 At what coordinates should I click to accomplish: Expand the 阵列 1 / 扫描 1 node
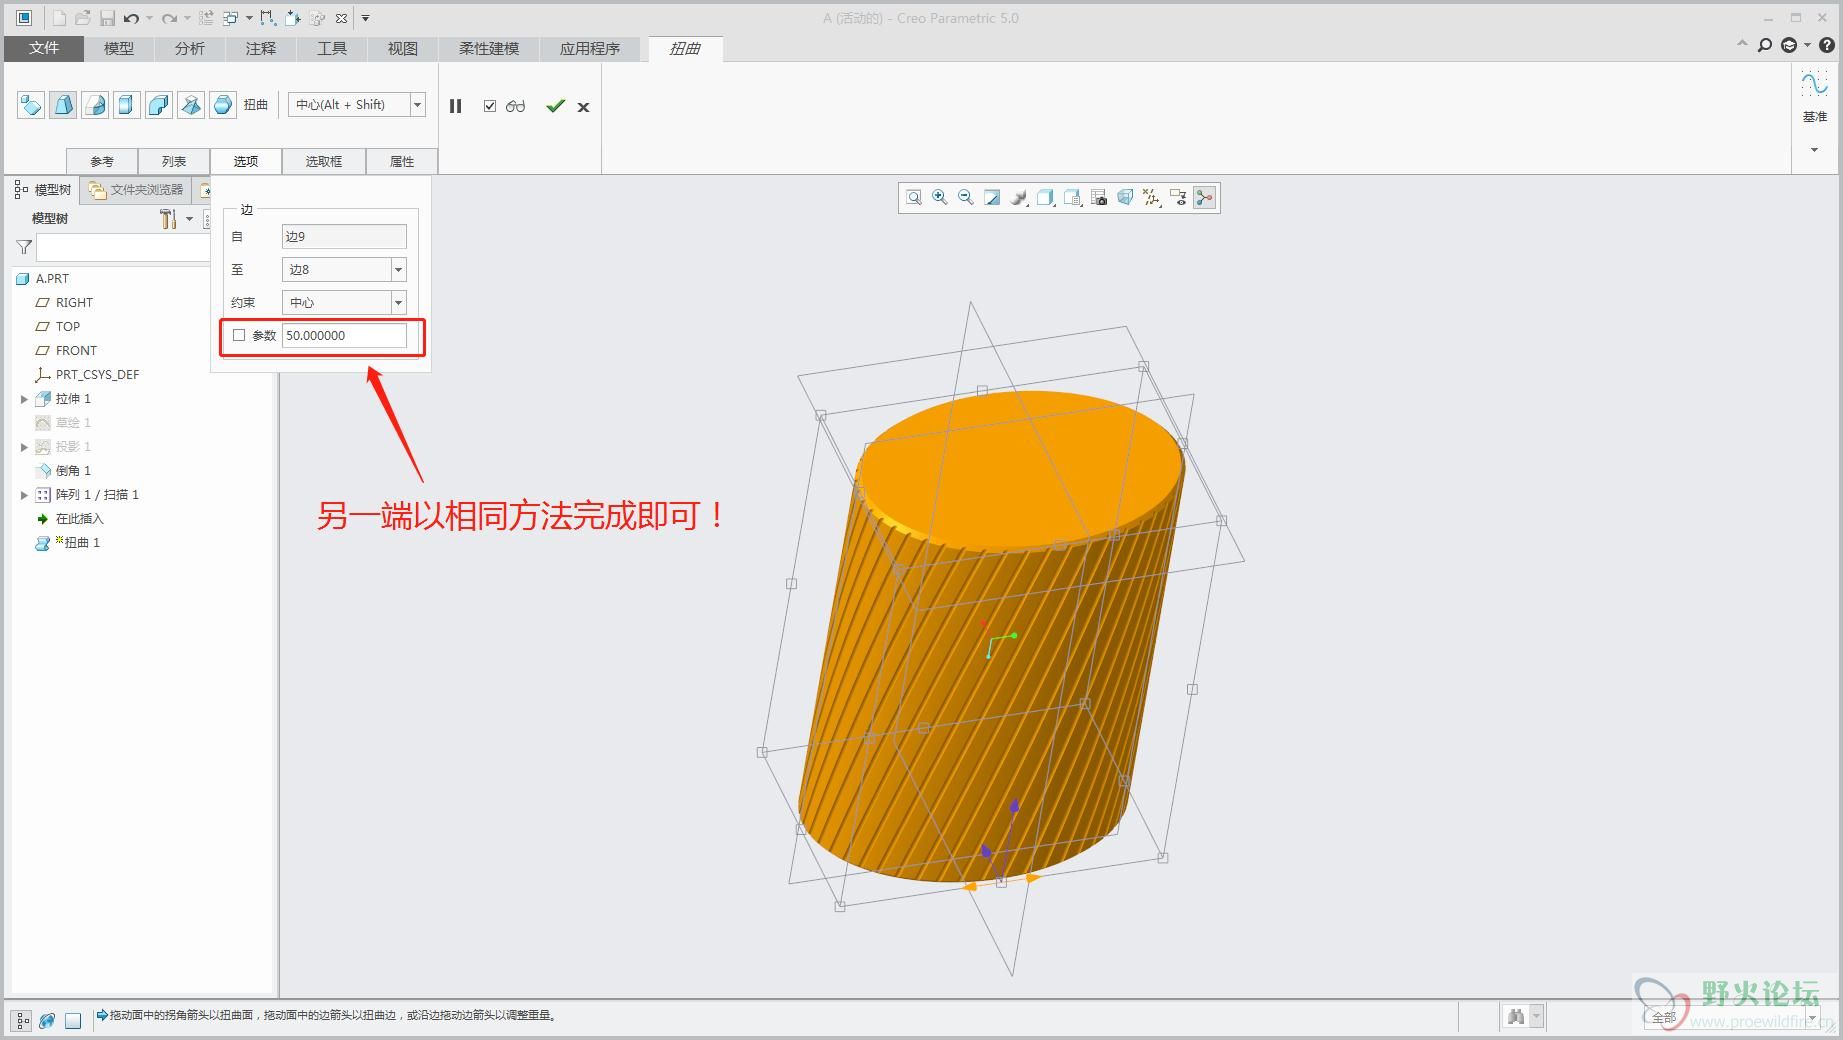(24, 495)
